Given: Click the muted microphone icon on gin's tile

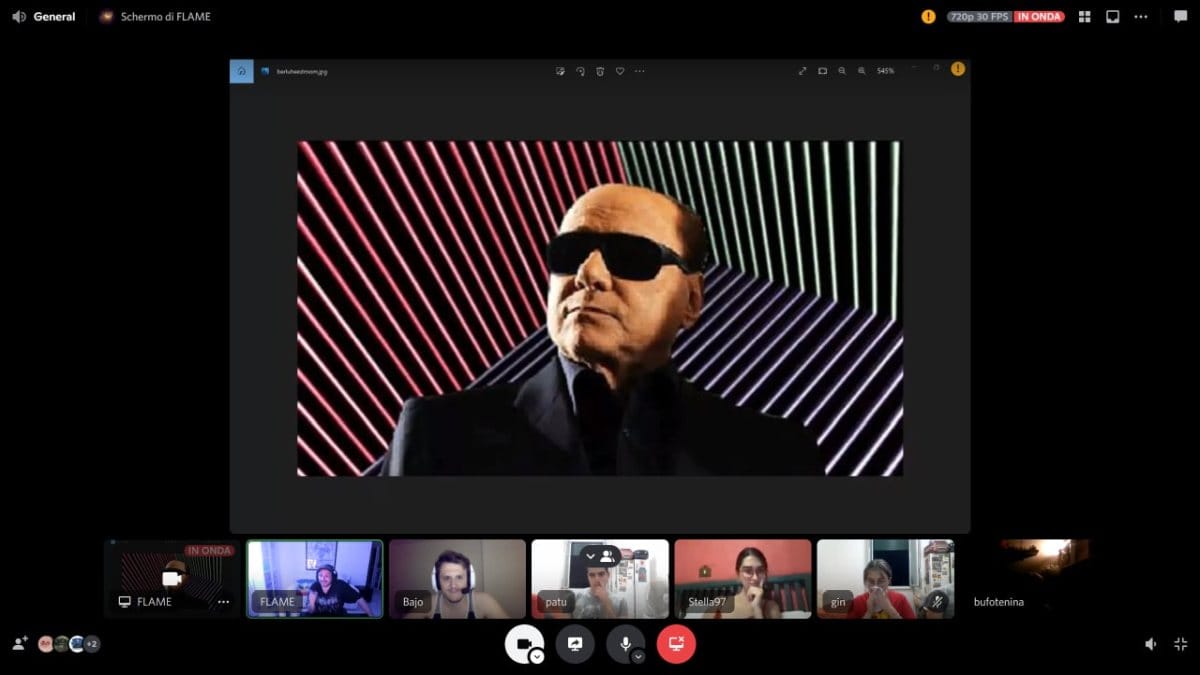Looking at the screenshot, I should 937,601.
